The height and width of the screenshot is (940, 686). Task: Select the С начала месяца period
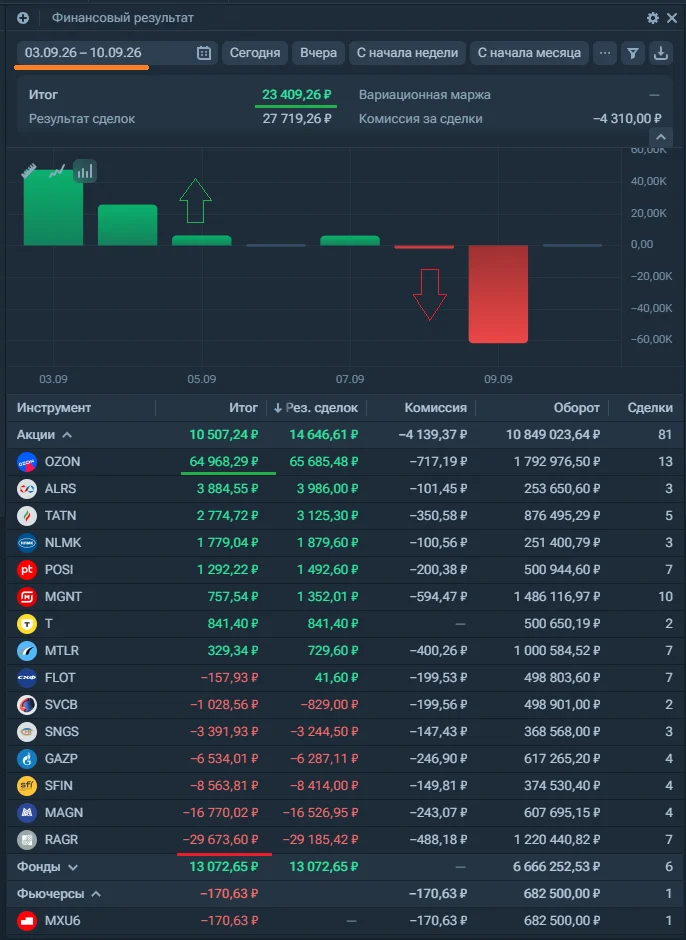[529, 53]
